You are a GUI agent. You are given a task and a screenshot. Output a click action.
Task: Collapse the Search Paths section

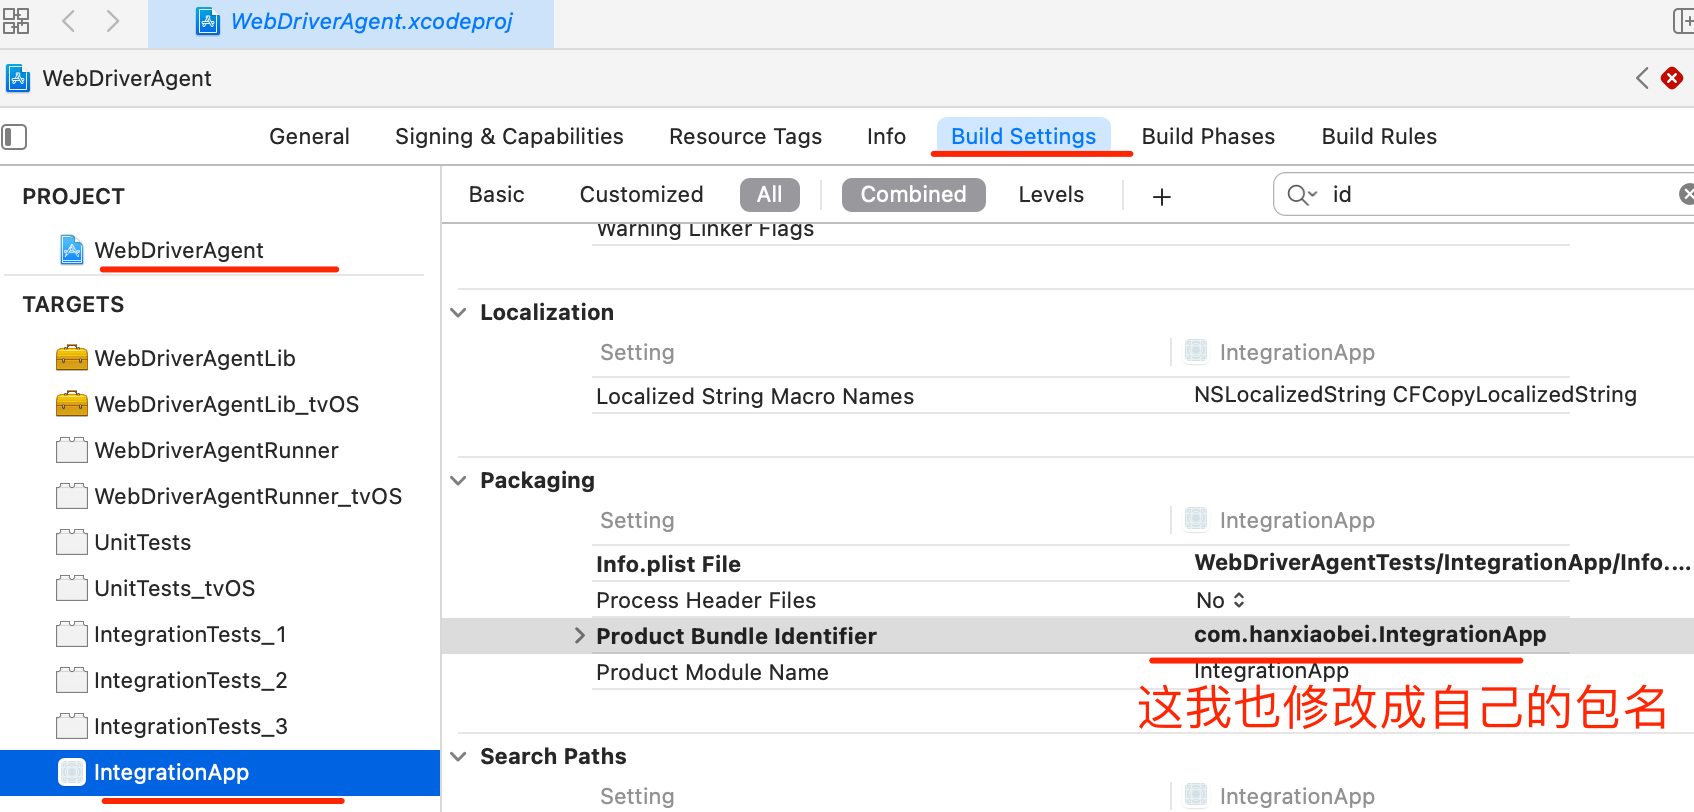coord(458,757)
